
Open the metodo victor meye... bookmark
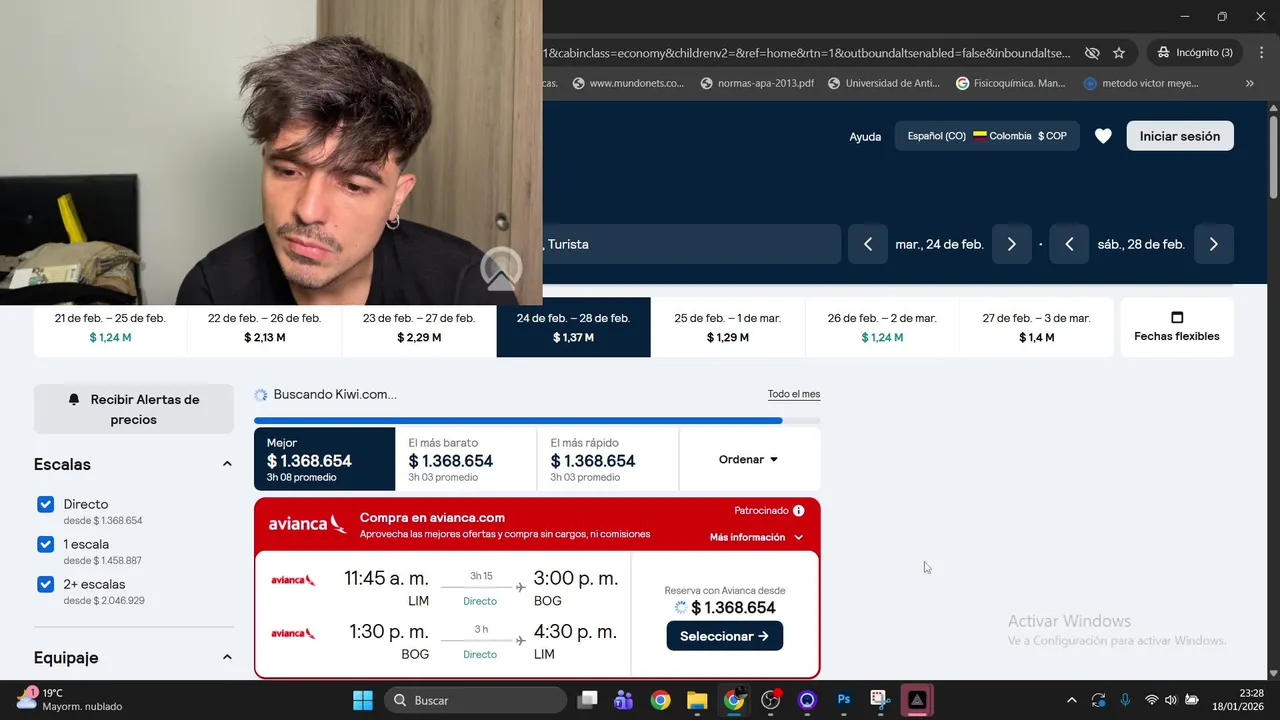click(1141, 84)
